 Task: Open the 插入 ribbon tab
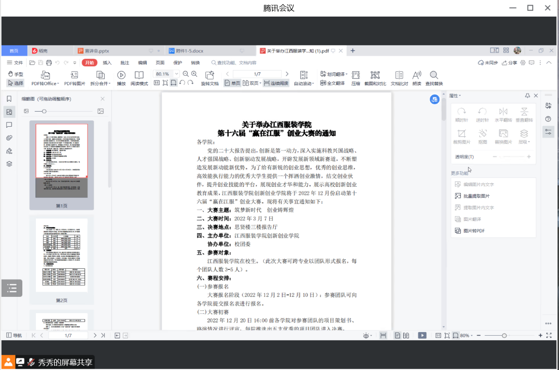click(x=107, y=63)
